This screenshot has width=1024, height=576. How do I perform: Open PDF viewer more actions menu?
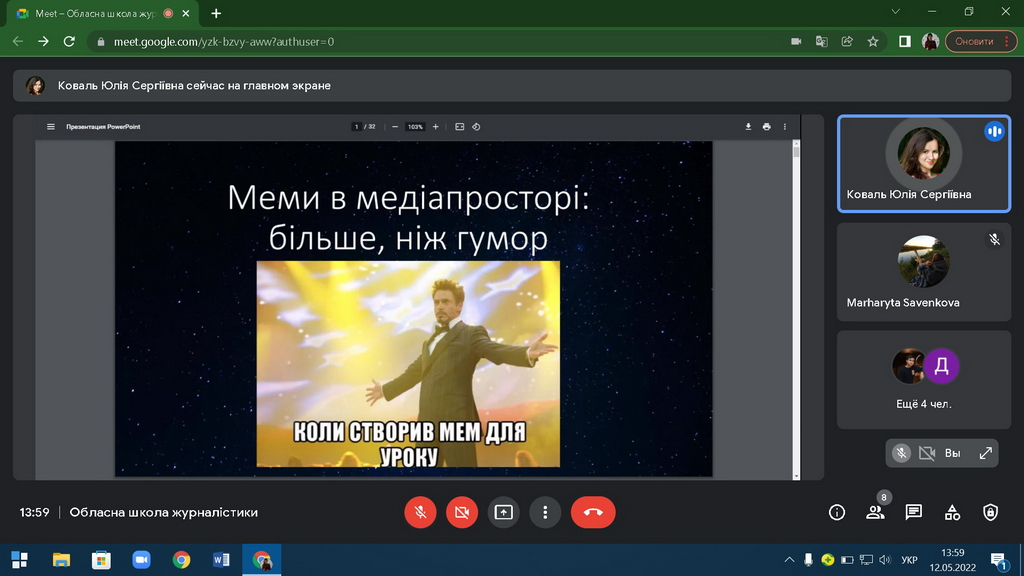pos(785,127)
